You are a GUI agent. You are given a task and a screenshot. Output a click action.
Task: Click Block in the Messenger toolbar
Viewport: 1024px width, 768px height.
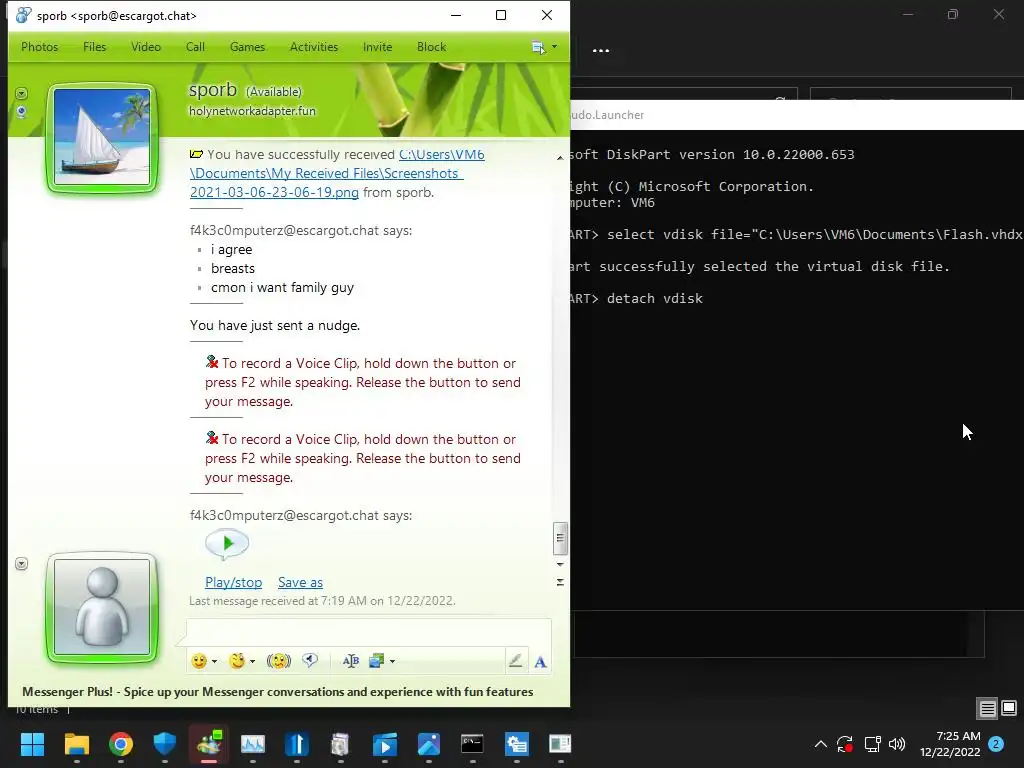(x=431, y=47)
